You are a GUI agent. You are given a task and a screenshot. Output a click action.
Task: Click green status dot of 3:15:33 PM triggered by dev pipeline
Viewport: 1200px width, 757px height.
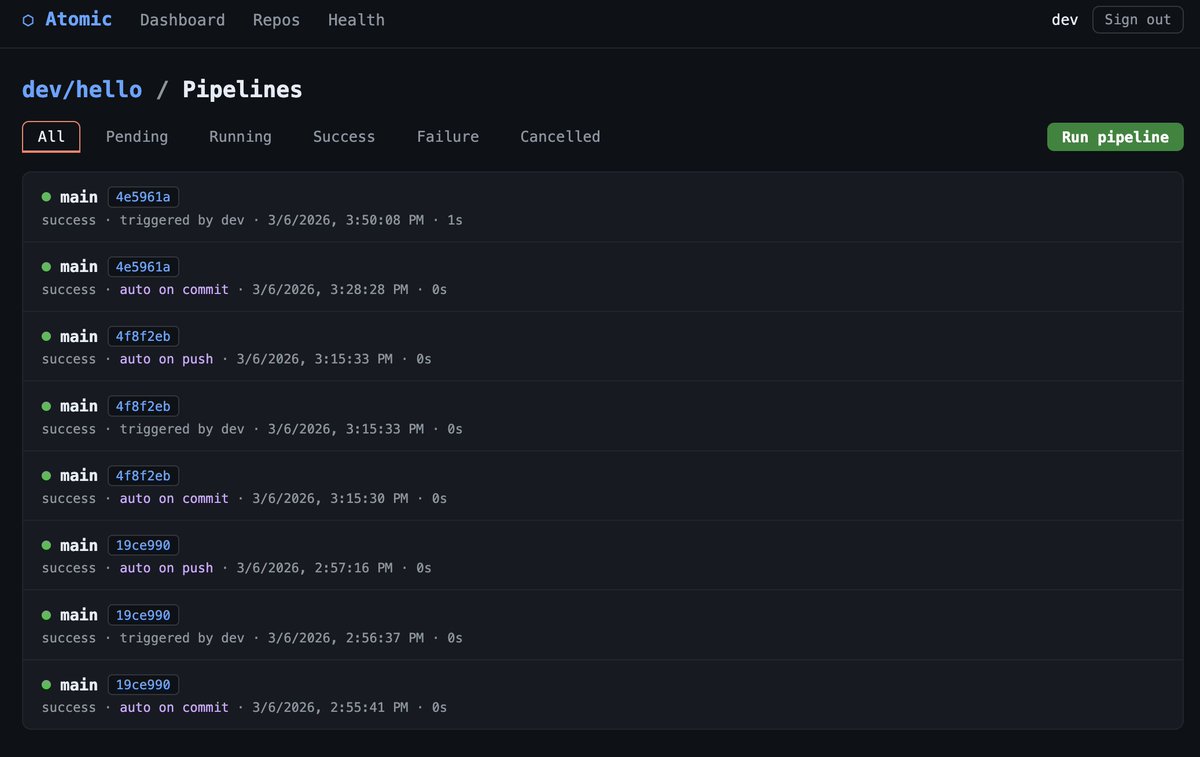coord(46,406)
